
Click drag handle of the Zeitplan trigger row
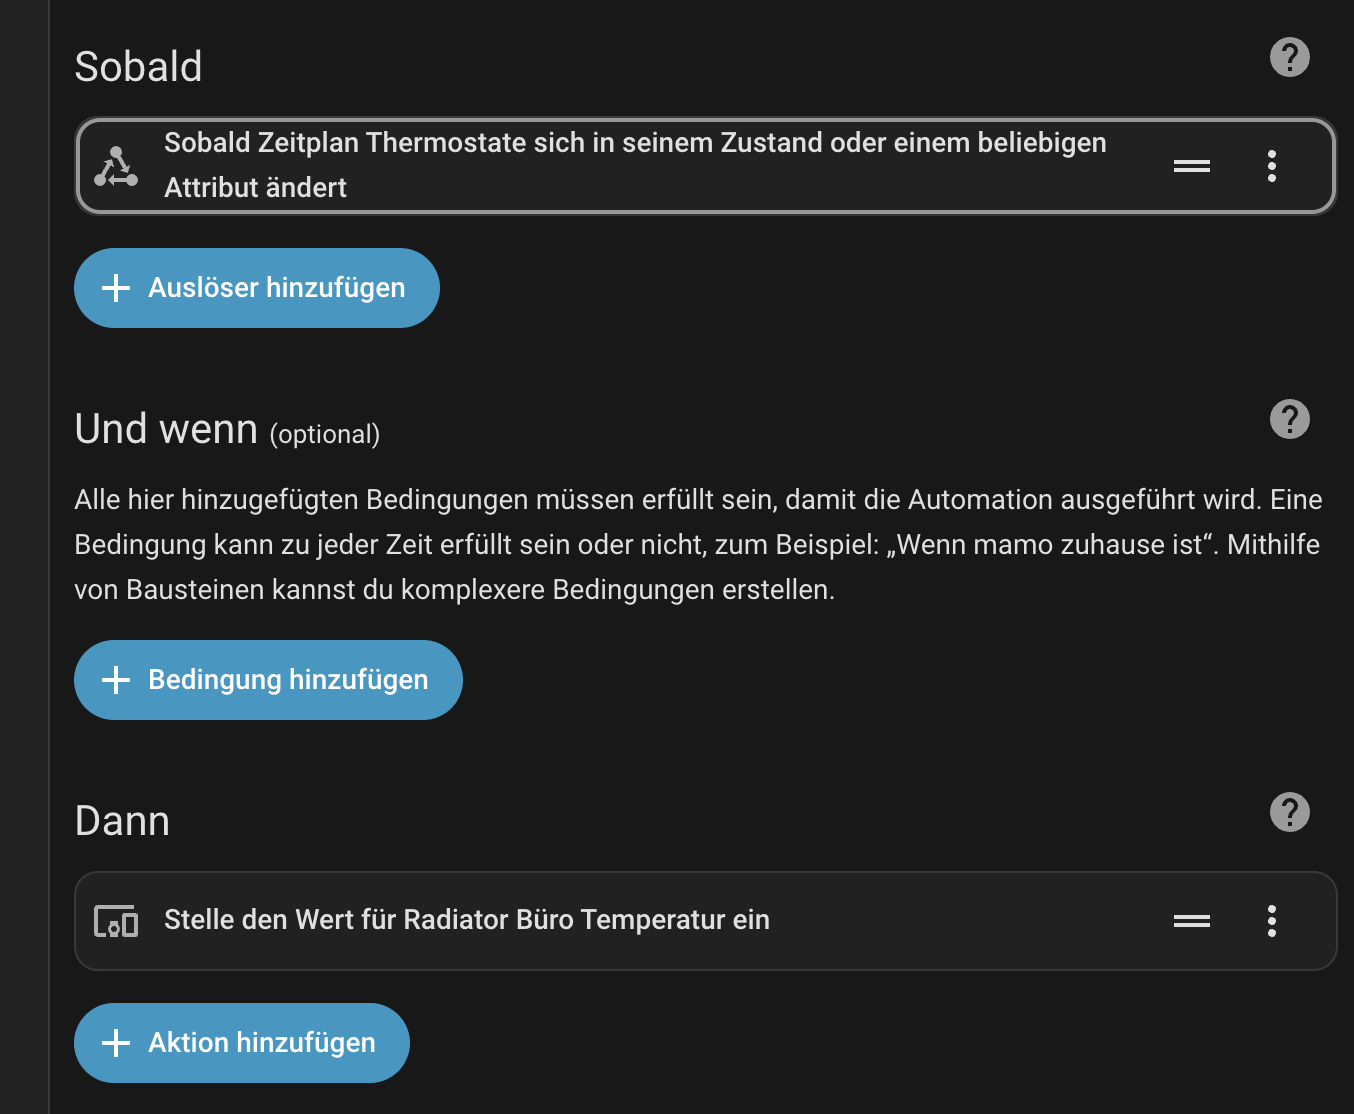1191,166
